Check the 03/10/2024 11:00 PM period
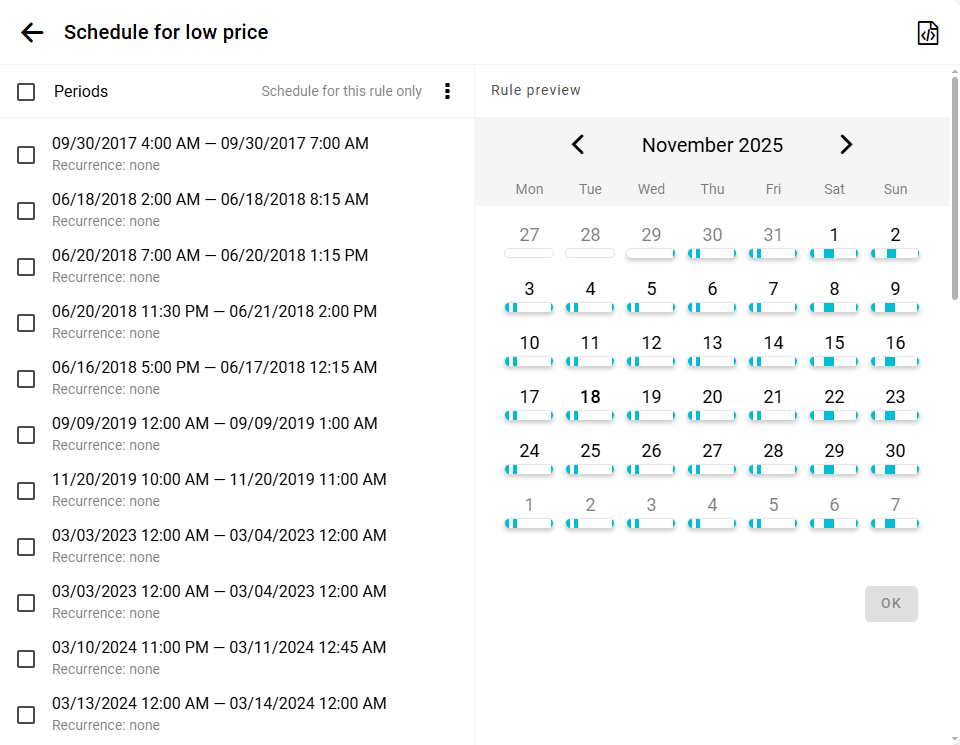 26,659
